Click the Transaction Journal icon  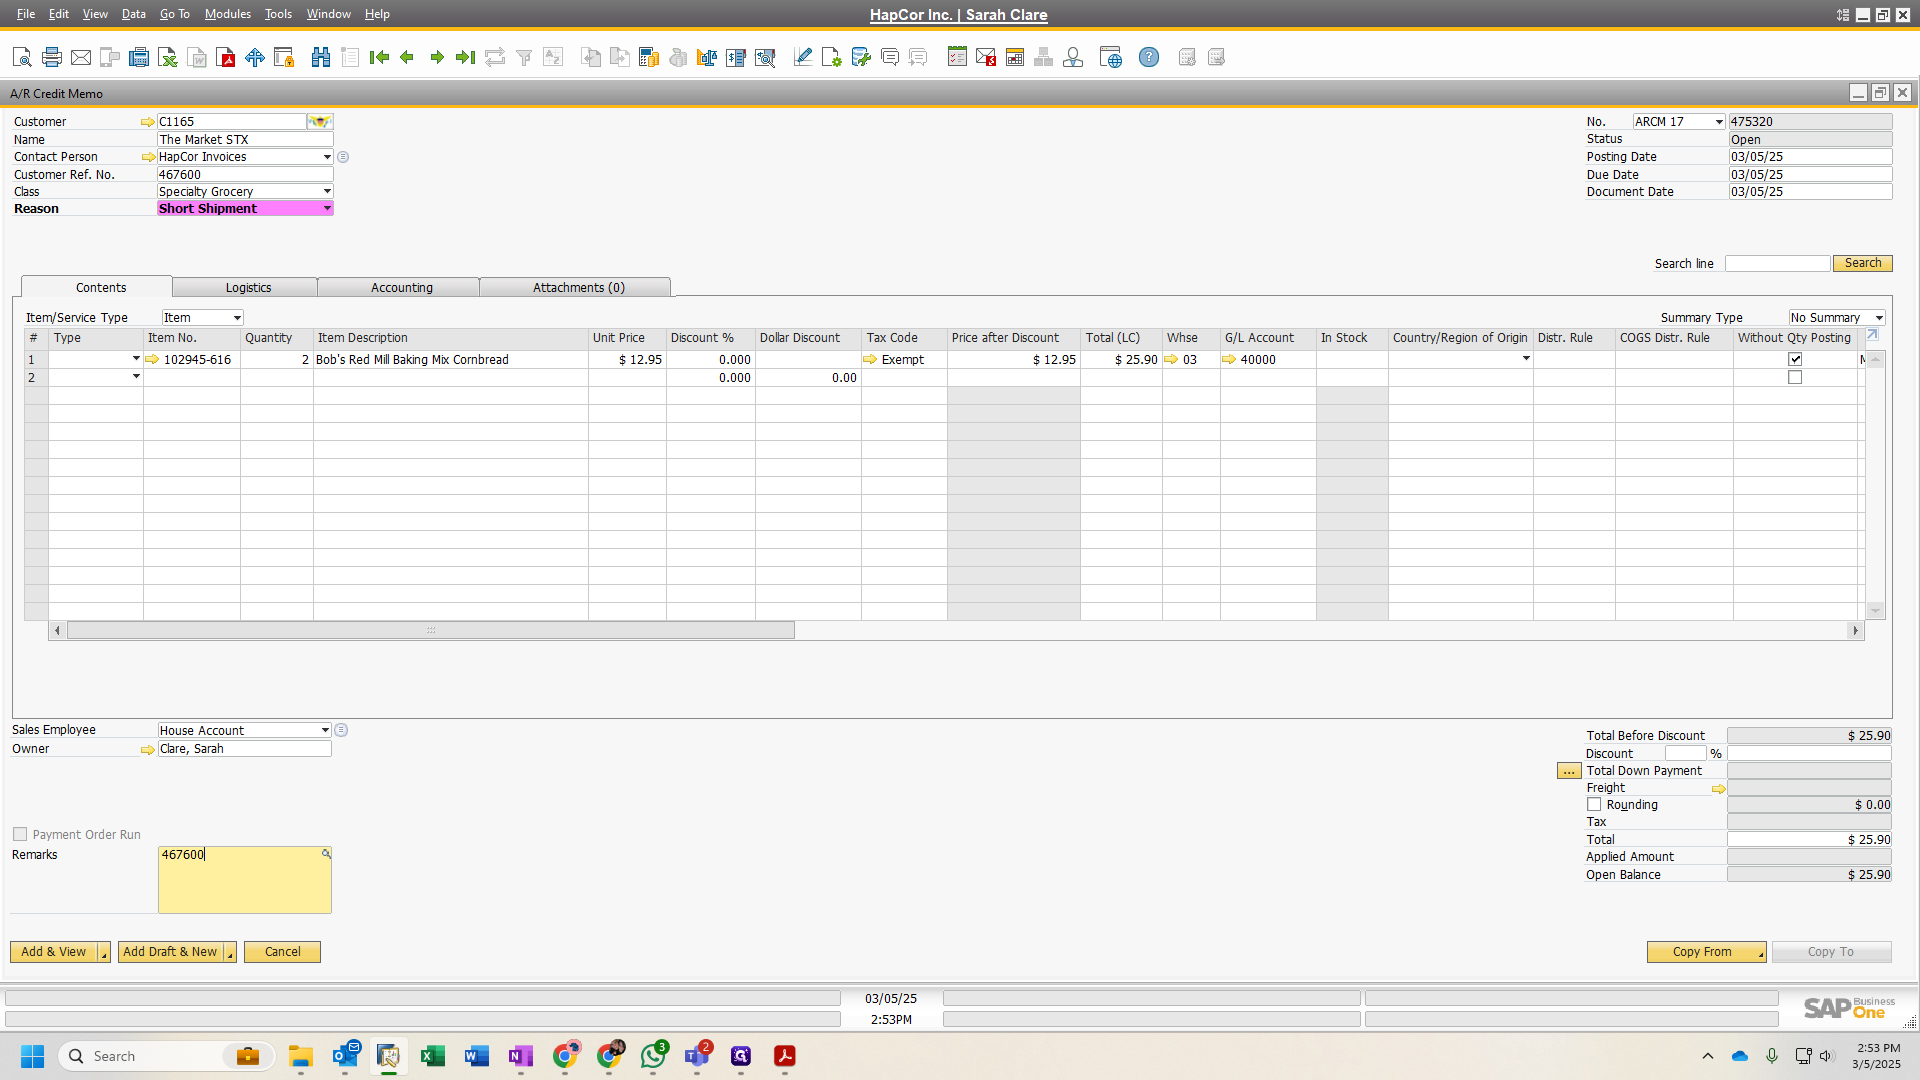(x=736, y=58)
